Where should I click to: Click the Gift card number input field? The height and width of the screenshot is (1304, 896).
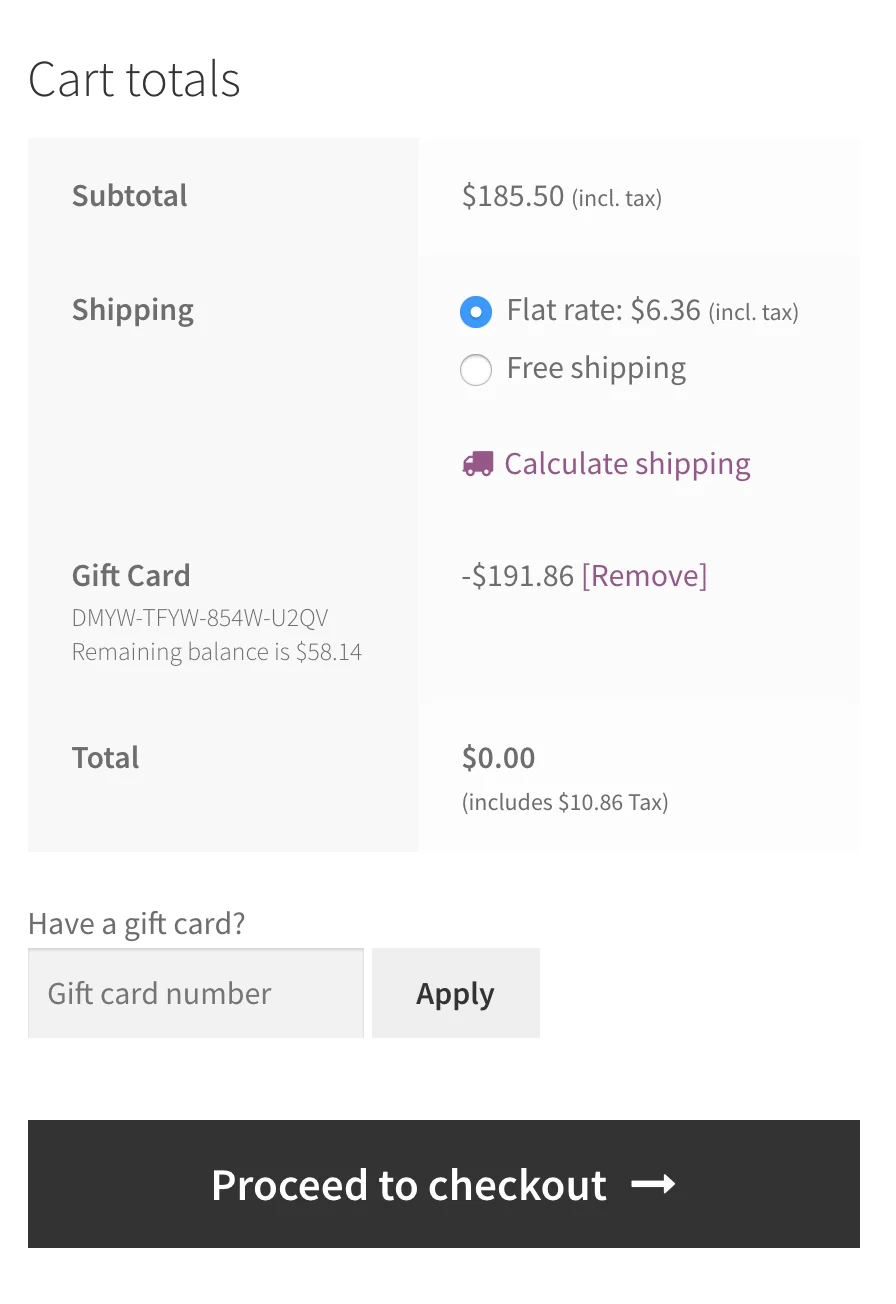point(195,992)
